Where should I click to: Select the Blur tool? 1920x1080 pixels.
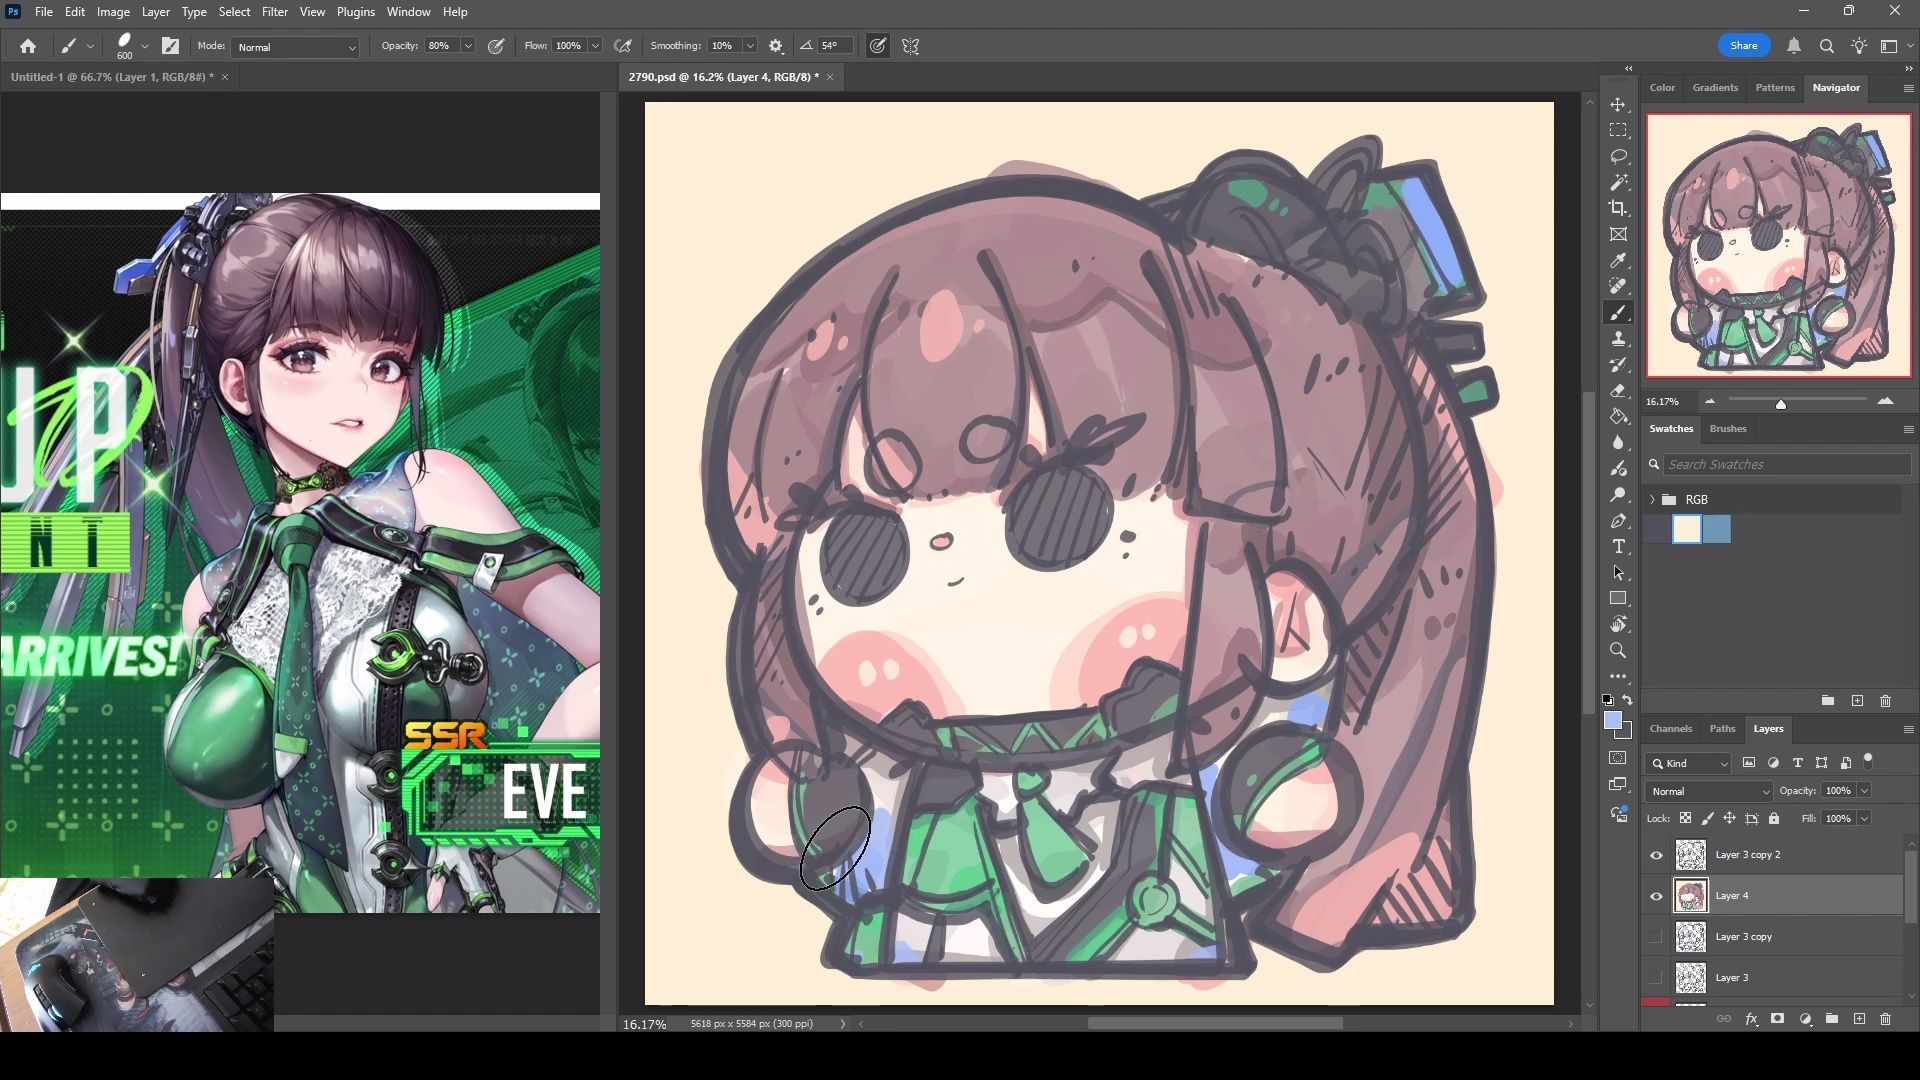click(1618, 443)
